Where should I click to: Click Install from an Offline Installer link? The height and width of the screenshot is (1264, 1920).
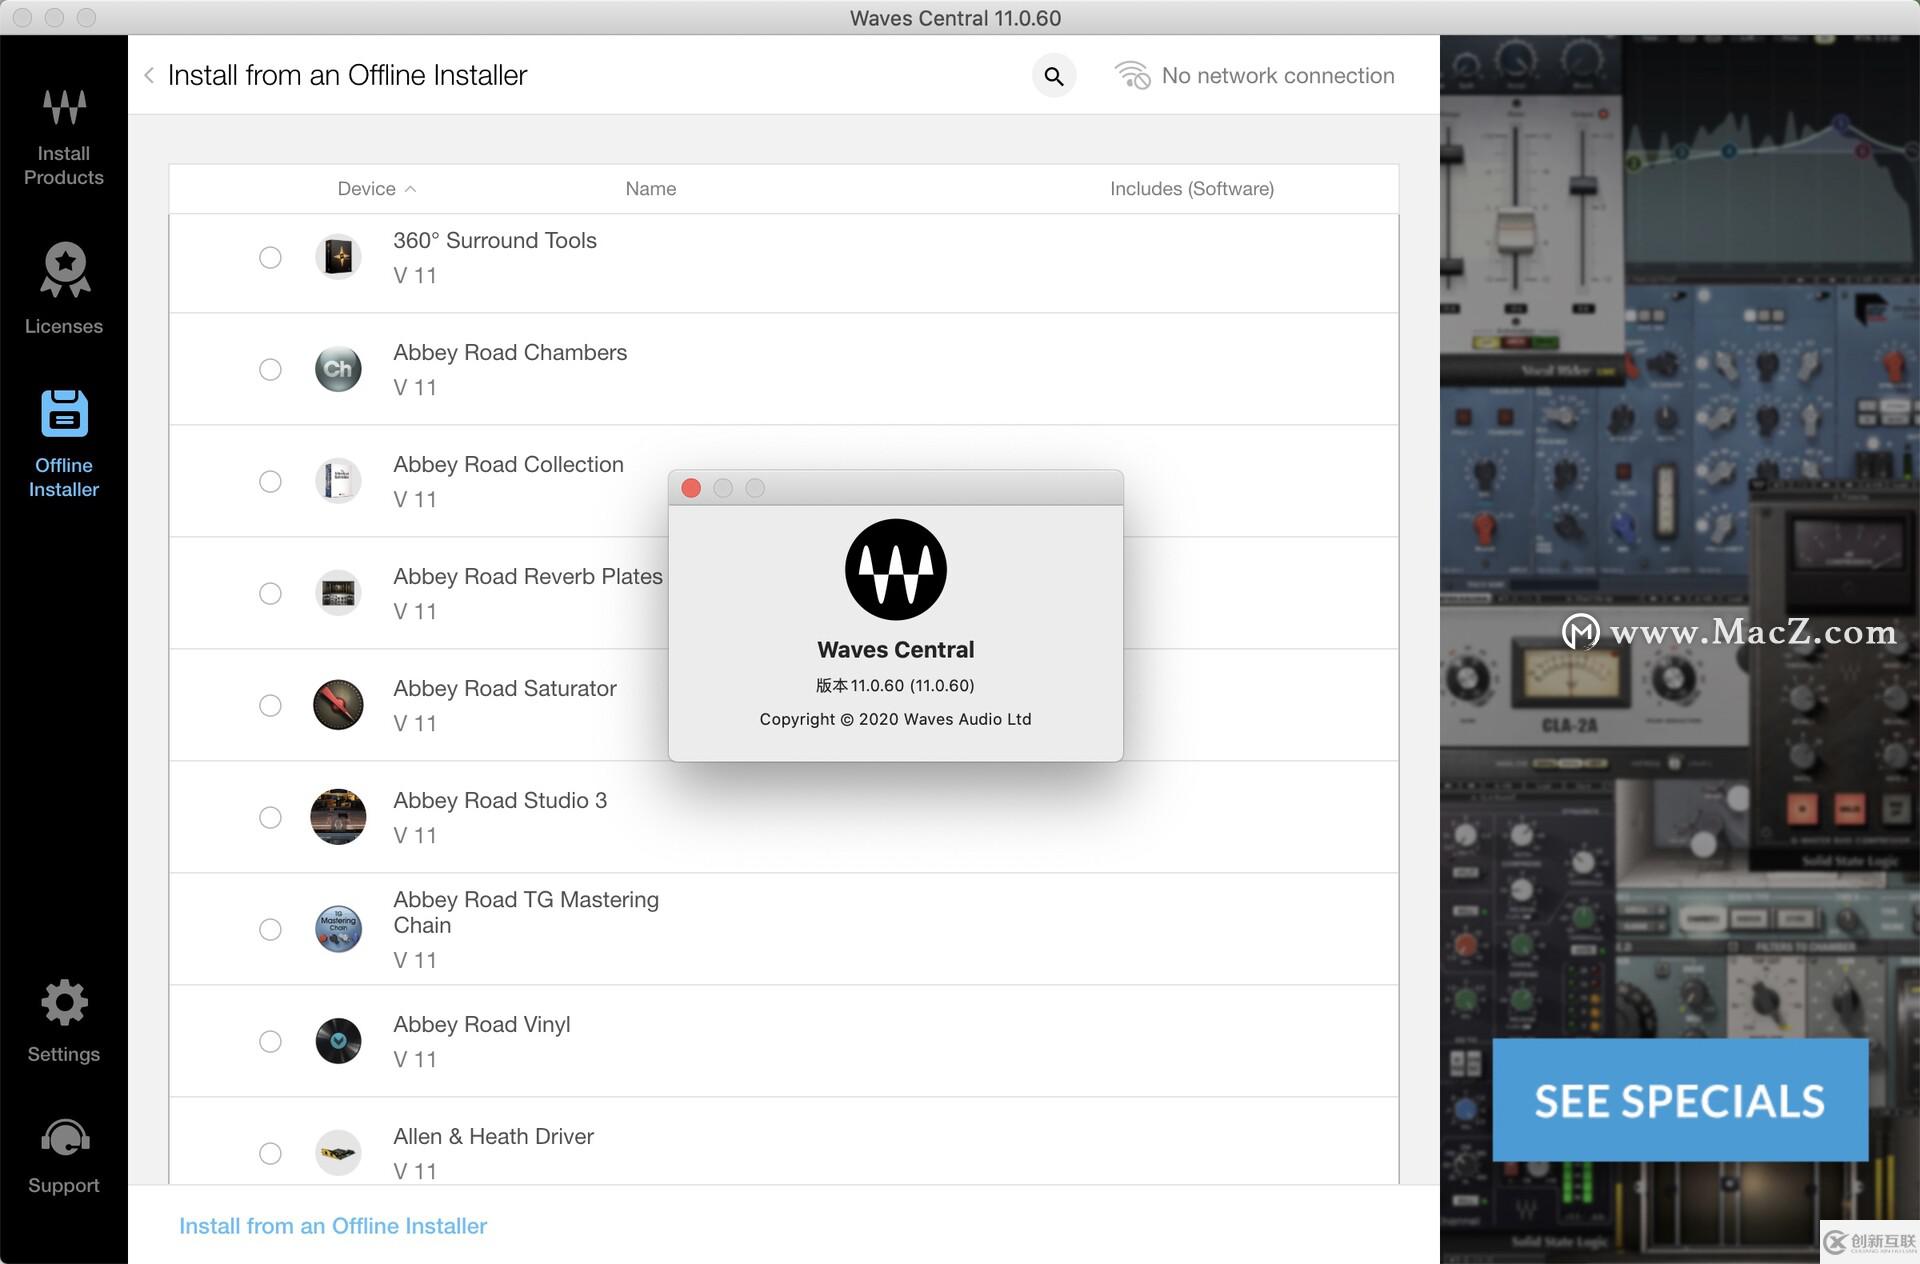[332, 1226]
